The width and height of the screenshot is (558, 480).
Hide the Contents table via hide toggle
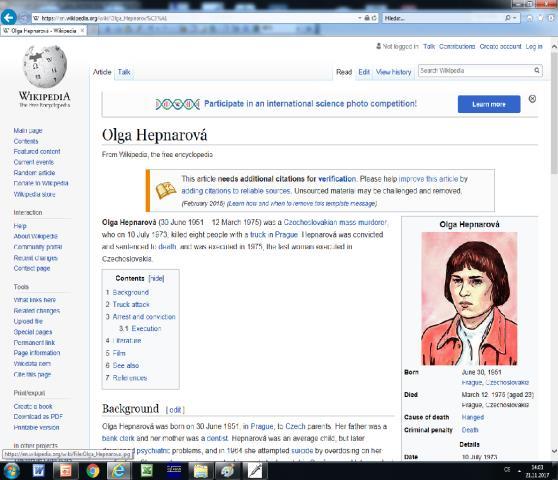156,278
